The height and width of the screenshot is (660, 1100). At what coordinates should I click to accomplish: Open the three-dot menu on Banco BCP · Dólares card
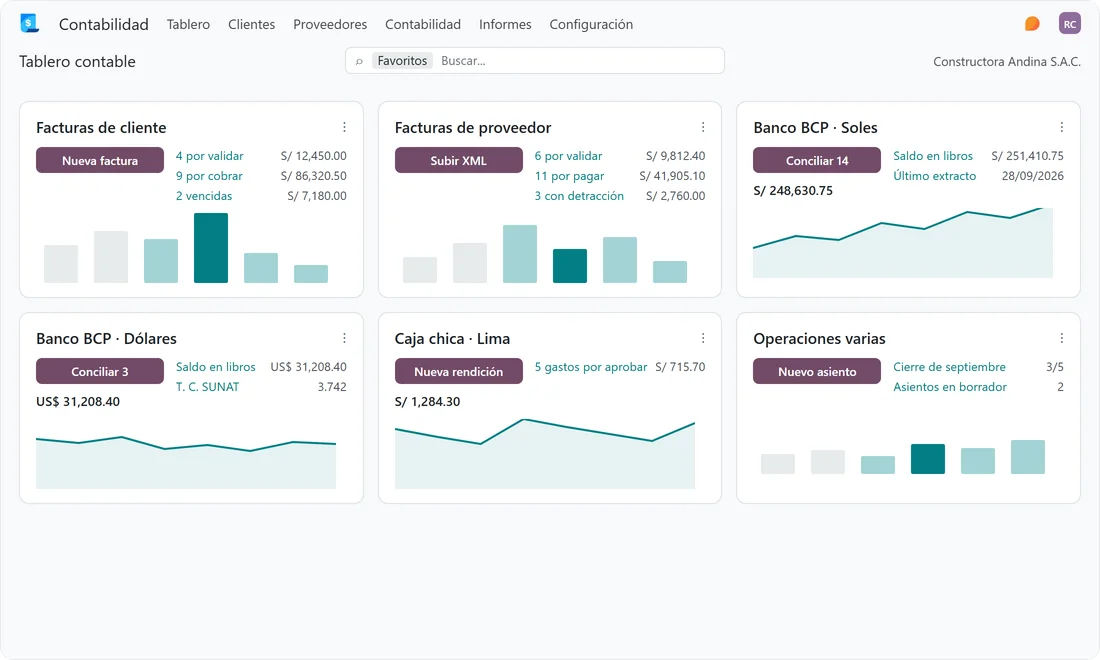click(x=344, y=338)
